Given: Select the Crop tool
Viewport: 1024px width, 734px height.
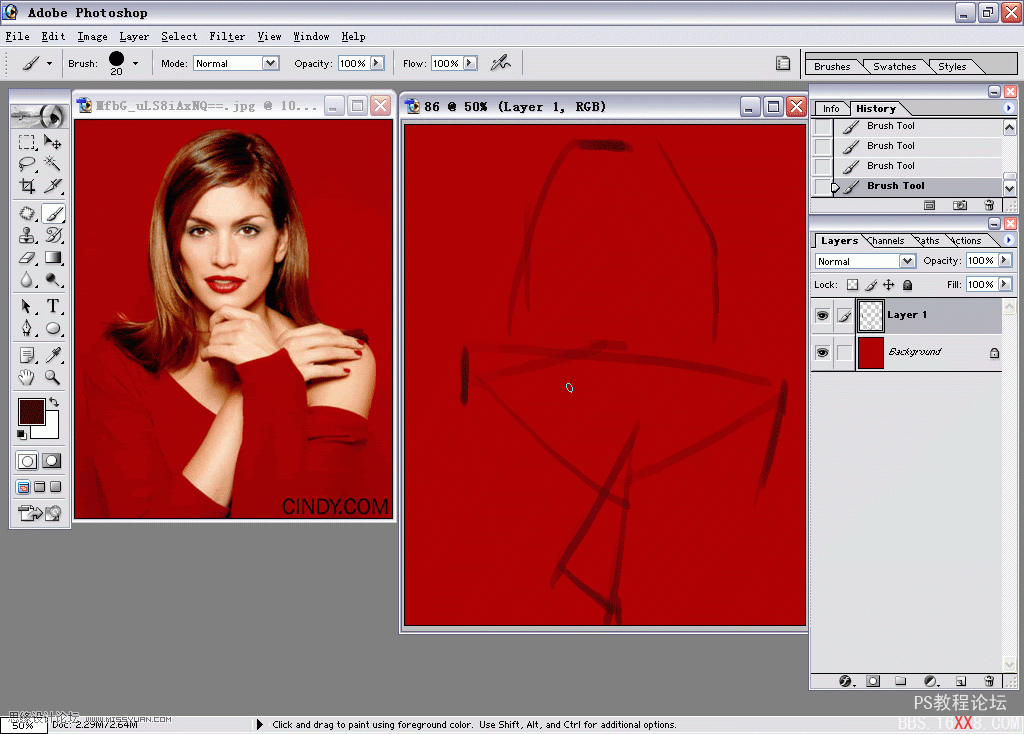Looking at the screenshot, I should [27, 186].
